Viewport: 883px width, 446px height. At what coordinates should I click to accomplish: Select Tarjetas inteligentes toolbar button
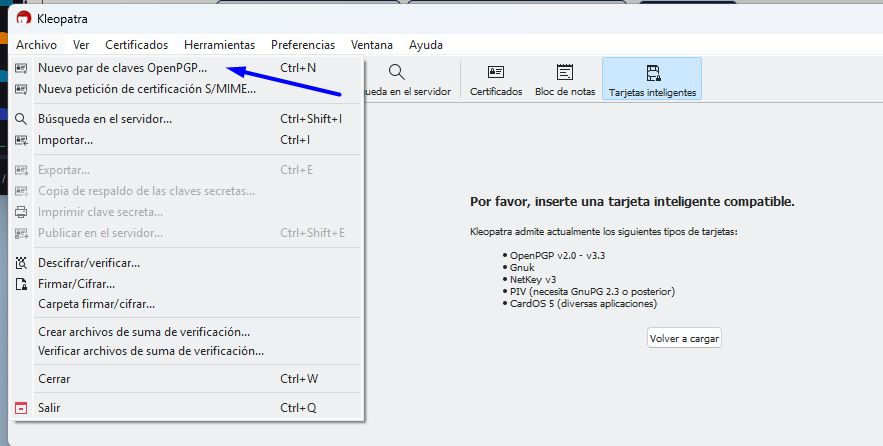click(652, 79)
